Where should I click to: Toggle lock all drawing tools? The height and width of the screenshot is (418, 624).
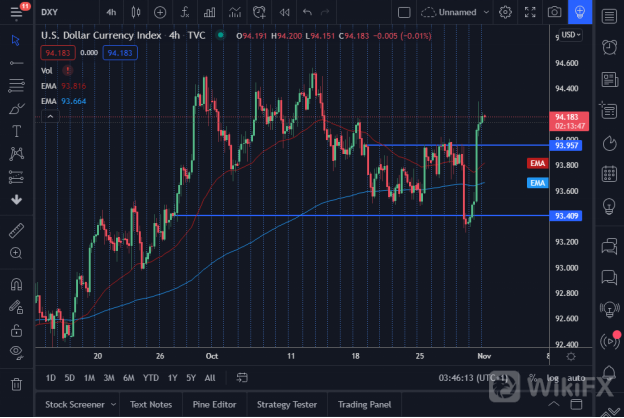coord(16,329)
